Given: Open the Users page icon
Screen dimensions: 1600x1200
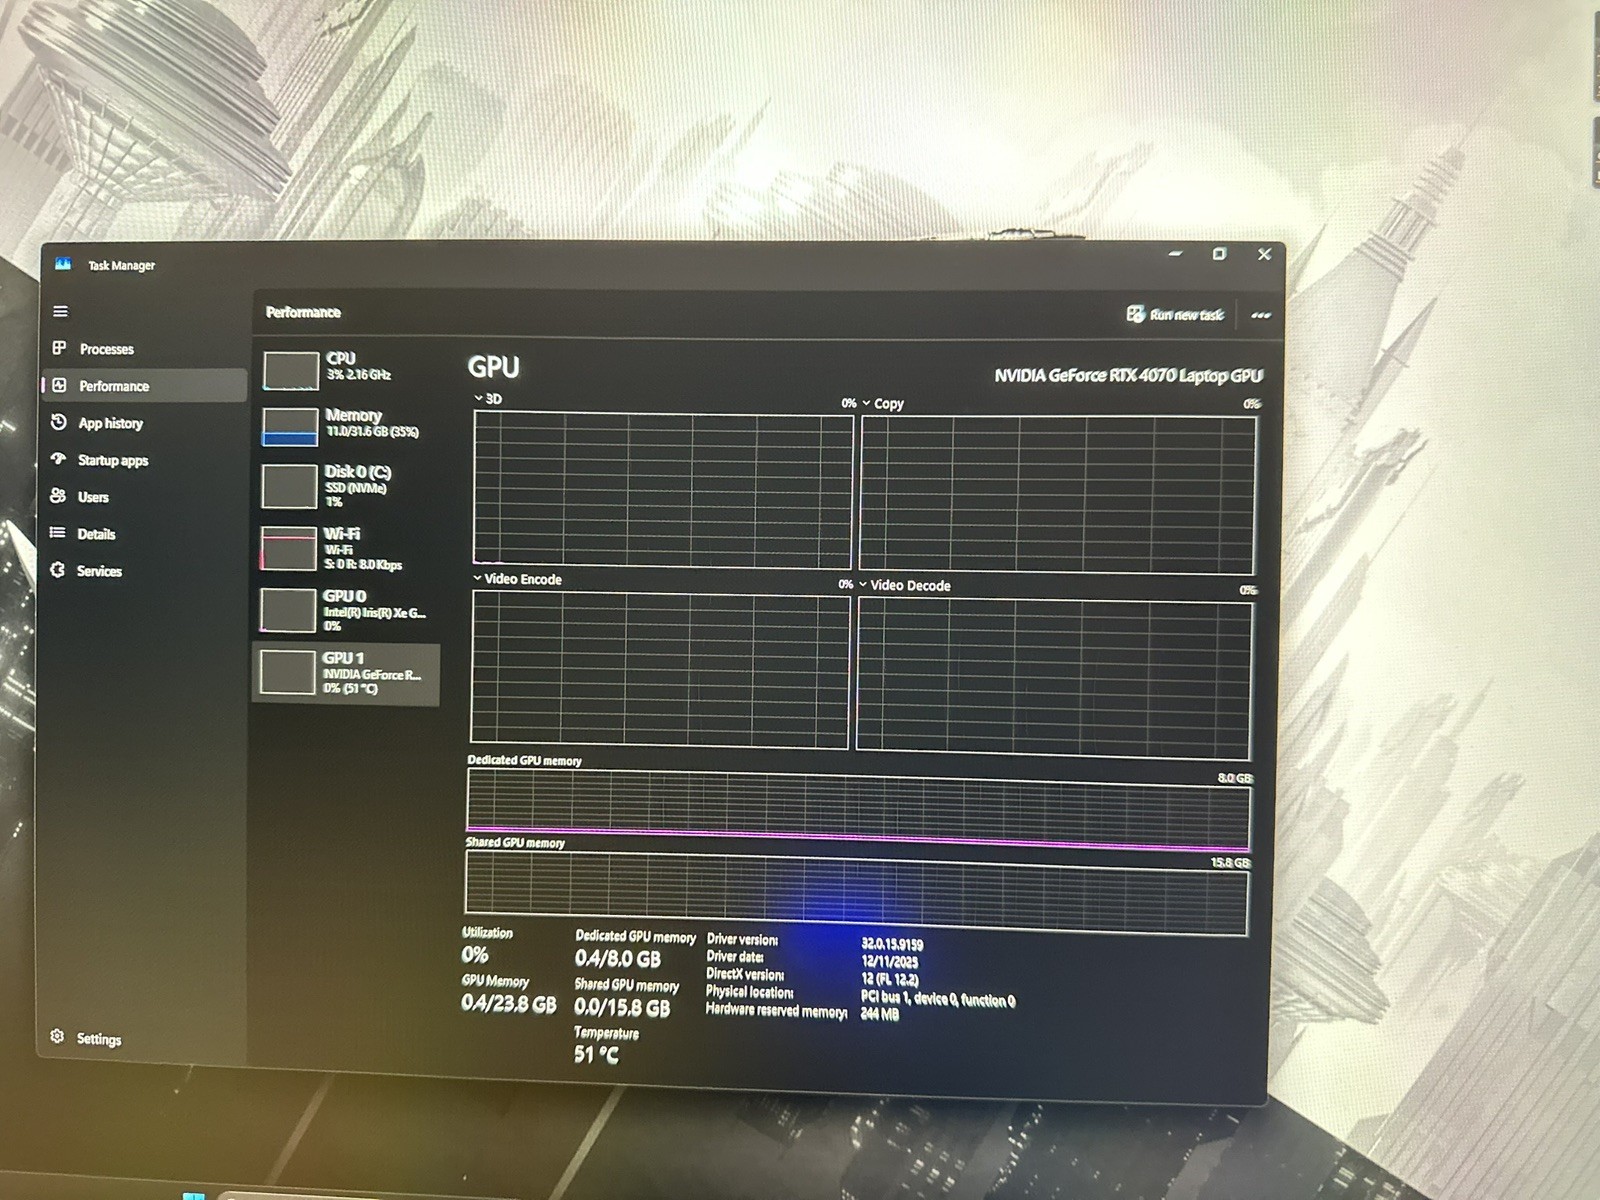Looking at the screenshot, I should [x=58, y=496].
